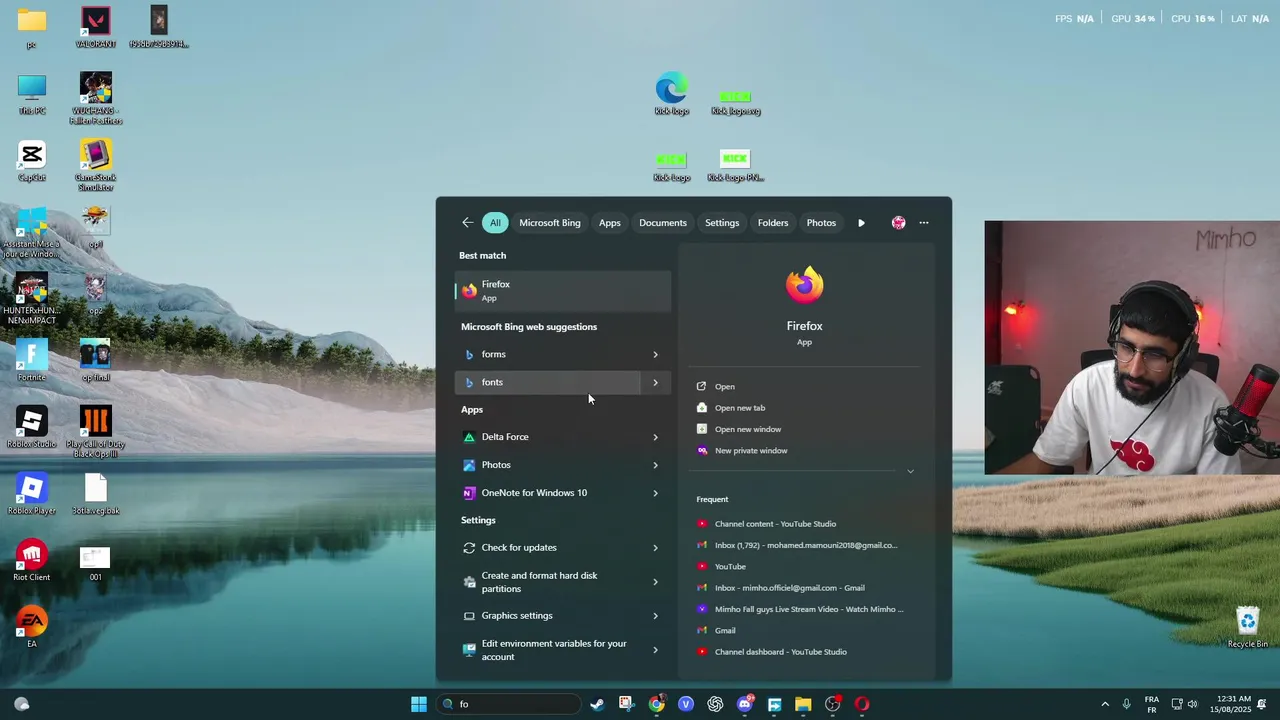Switch to the Photos filter tab
Screen dimensions: 1280x720
coord(821,223)
